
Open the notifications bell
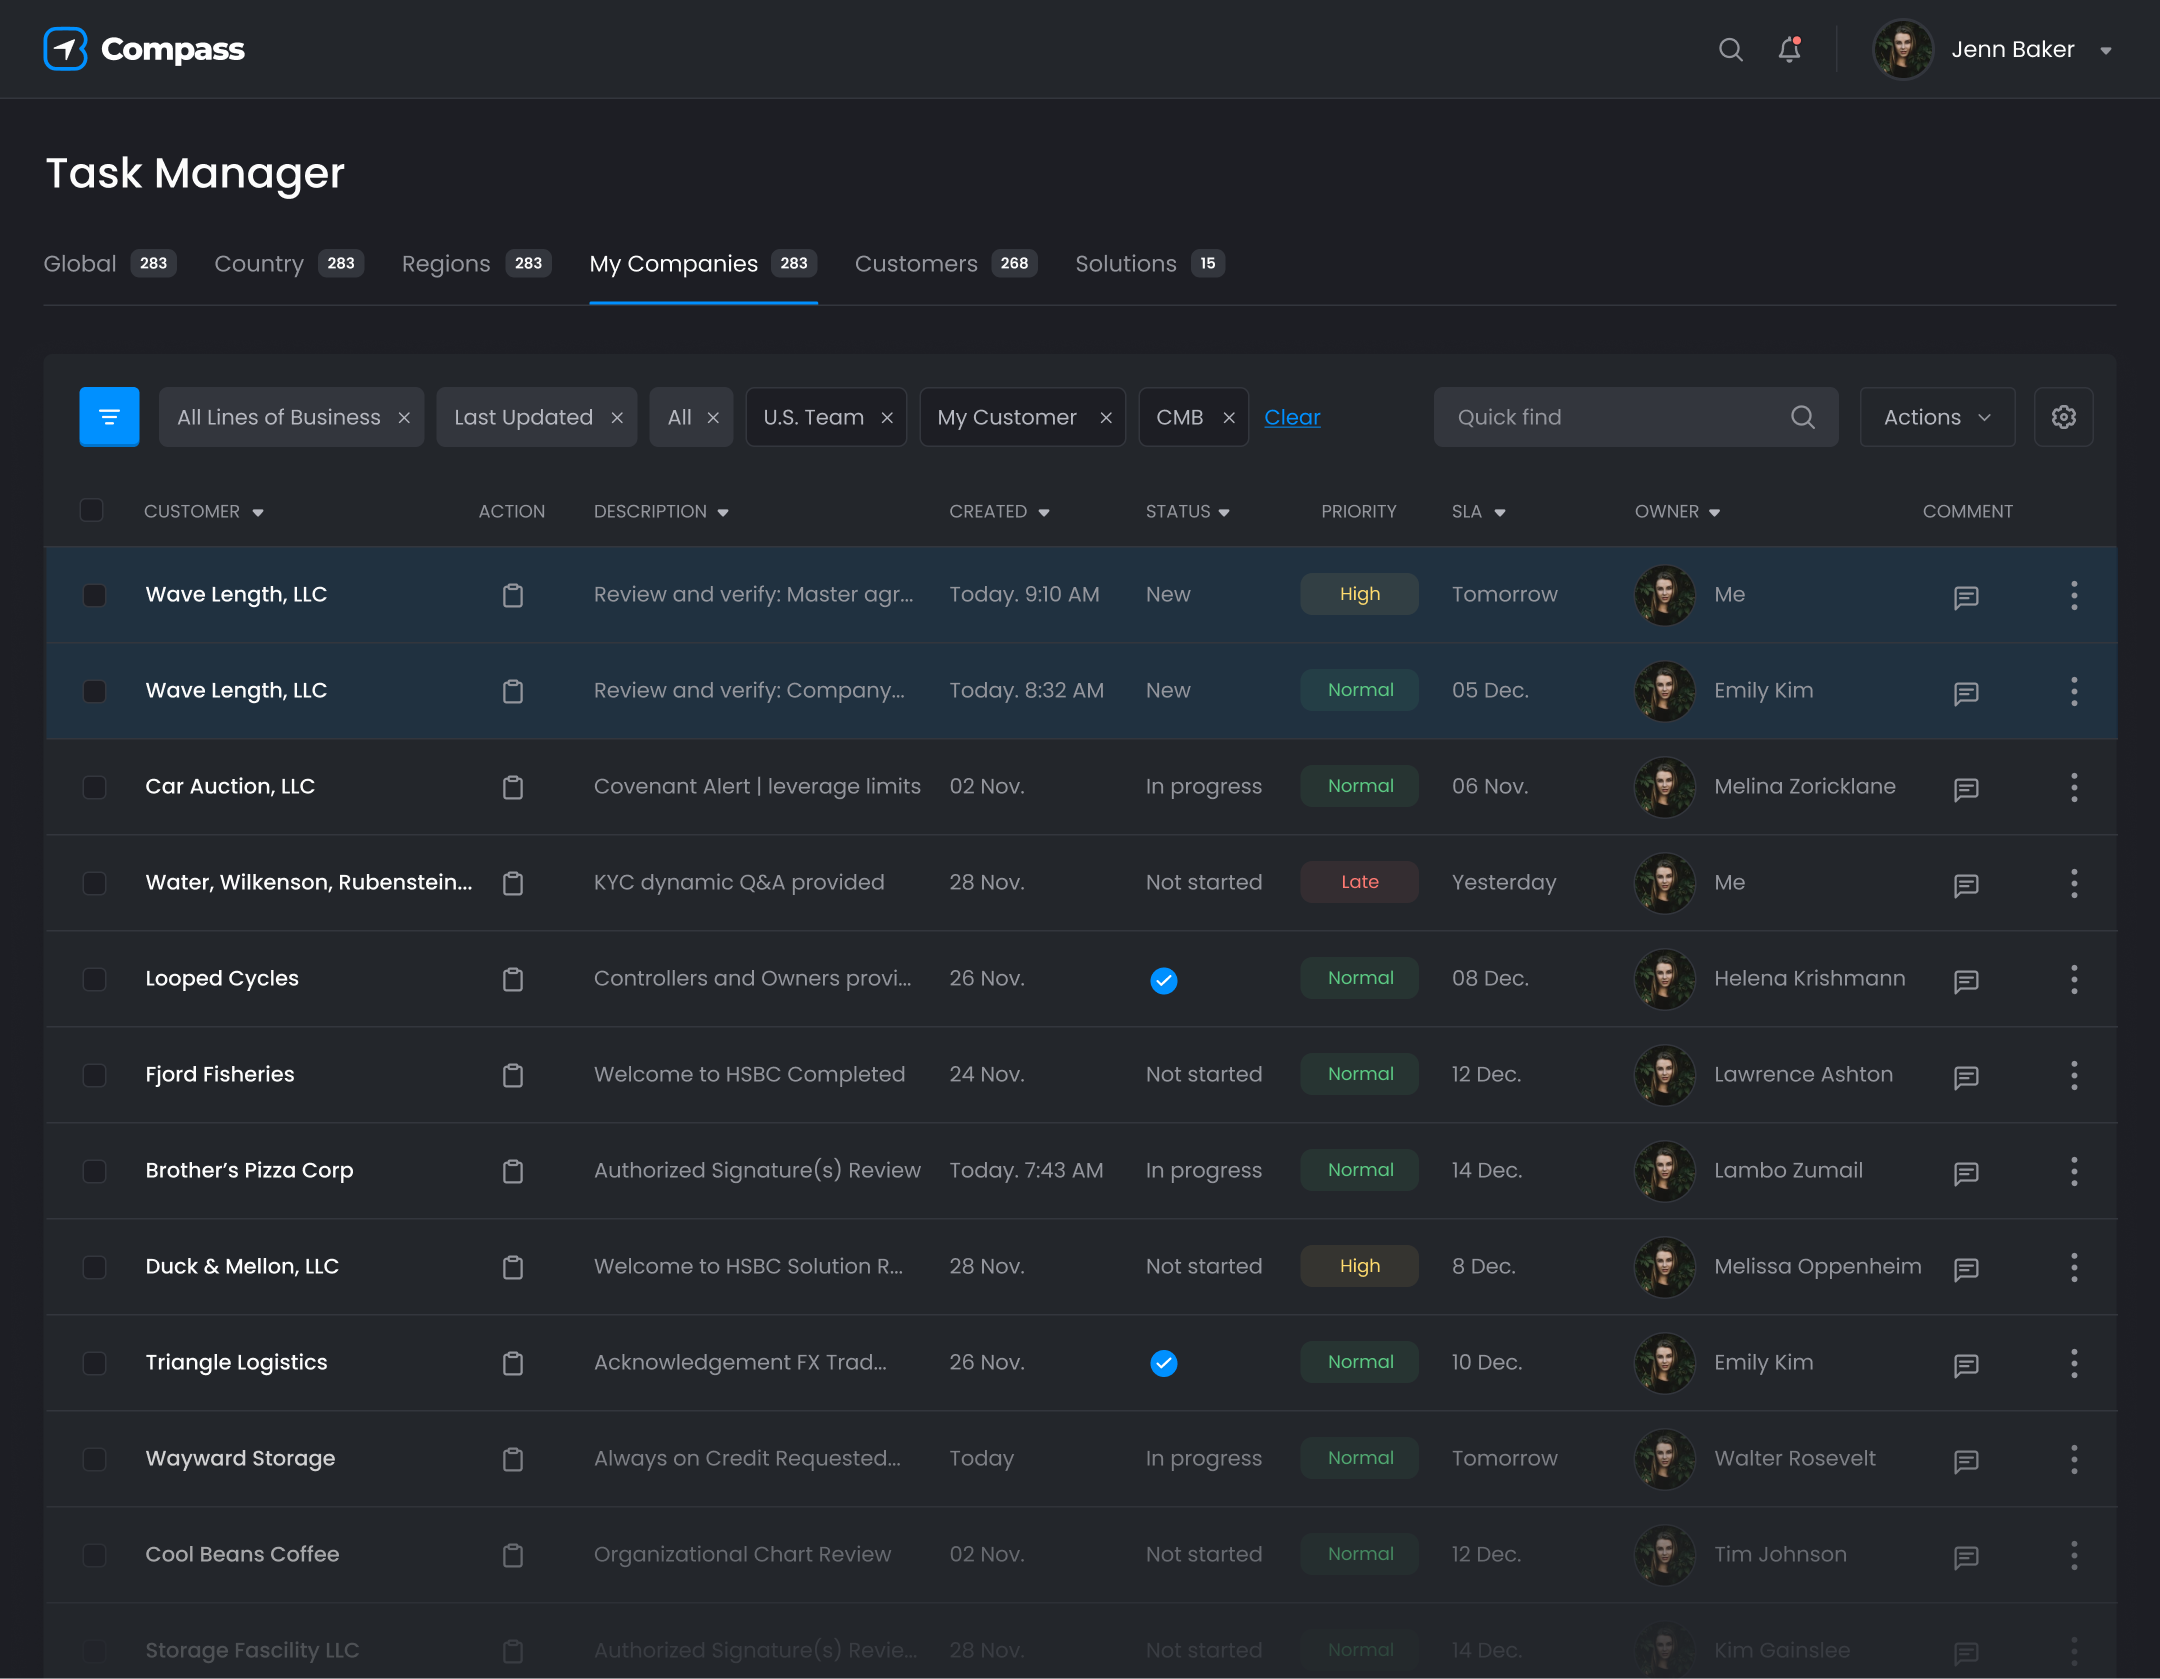point(1789,50)
